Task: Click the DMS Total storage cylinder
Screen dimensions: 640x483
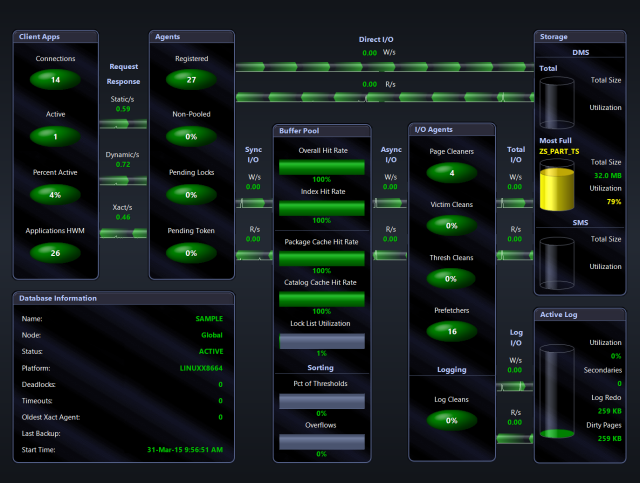Action: point(557,102)
